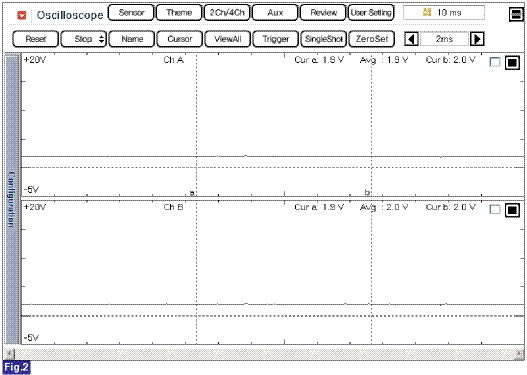Click the filled square icon for Ch A
This screenshot has height=375, width=527.
512,62
